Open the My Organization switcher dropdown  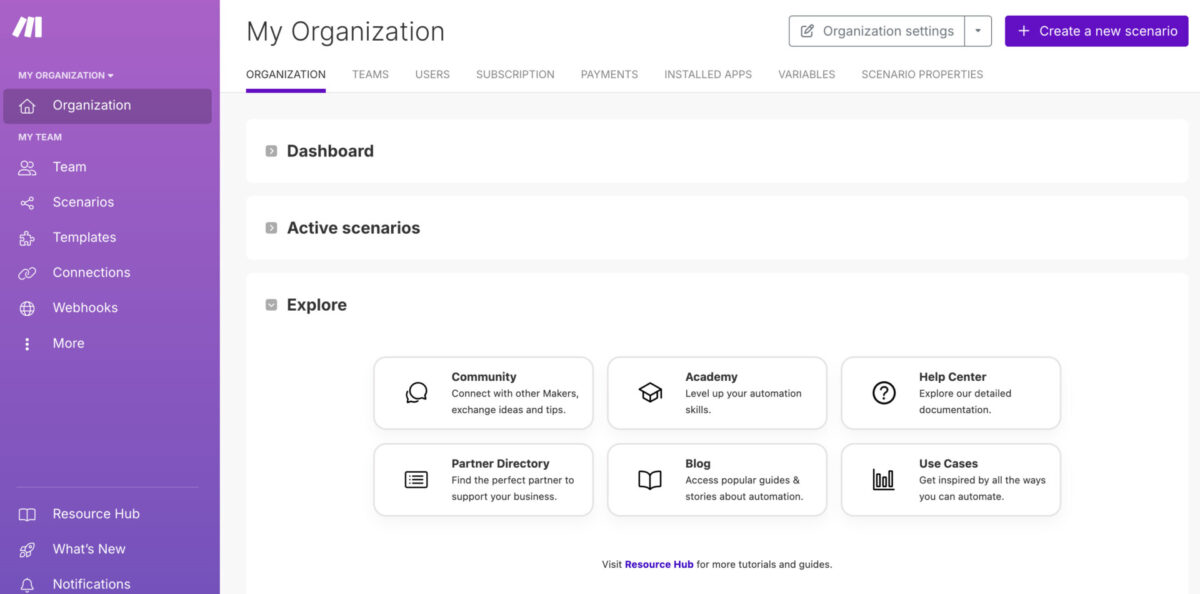[66, 75]
